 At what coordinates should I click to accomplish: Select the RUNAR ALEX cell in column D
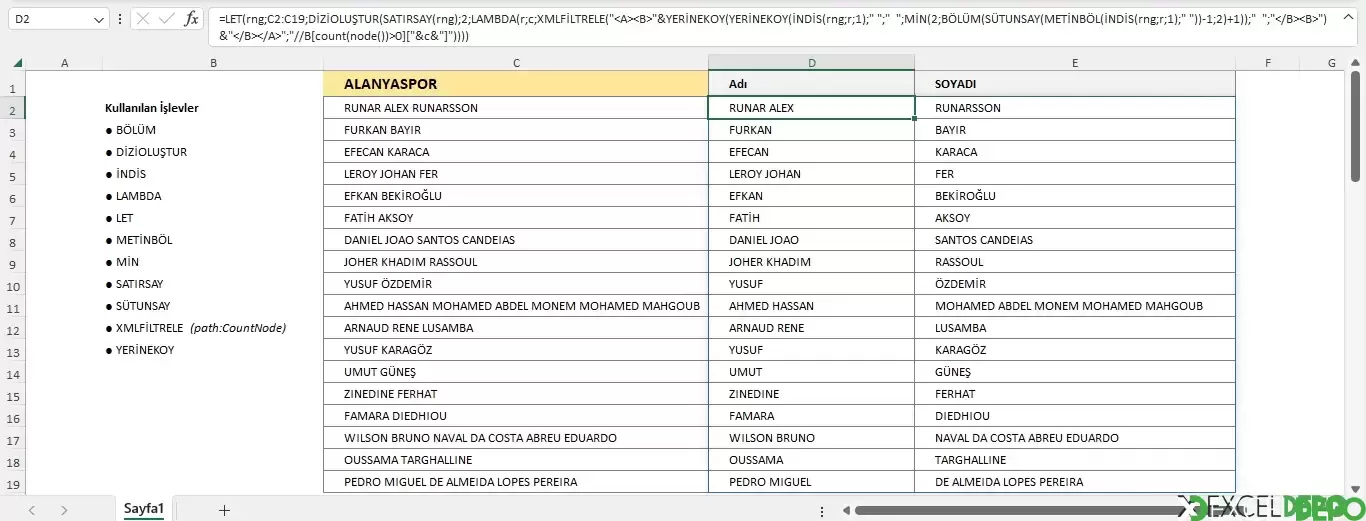(812, 108)
